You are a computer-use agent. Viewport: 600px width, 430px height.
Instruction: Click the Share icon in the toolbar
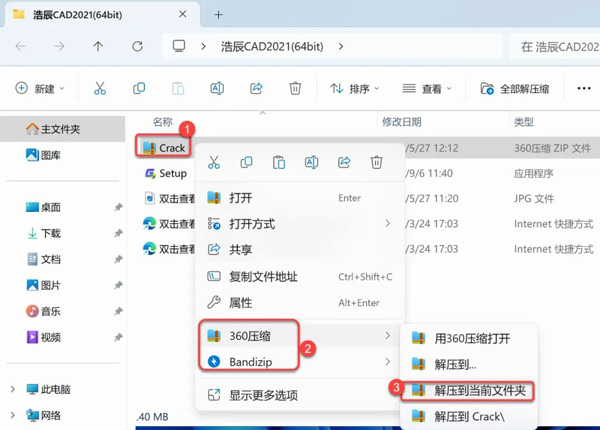click(x=256, y=88)
